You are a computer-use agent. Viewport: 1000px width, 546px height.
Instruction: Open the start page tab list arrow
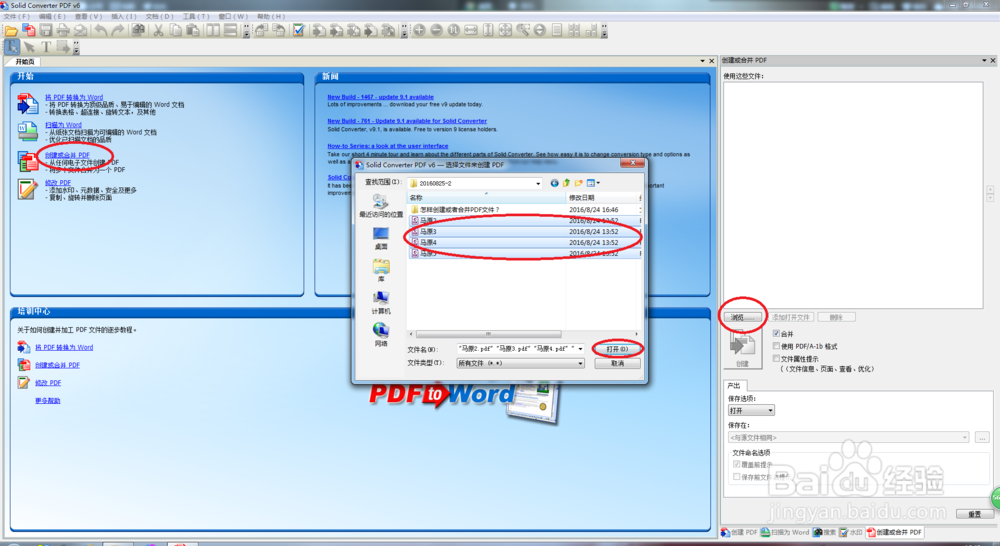pos(703,61)
